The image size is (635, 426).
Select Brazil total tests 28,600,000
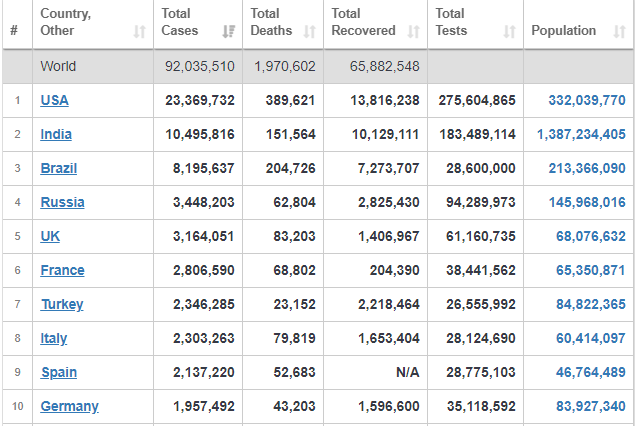tap(480, 168)
